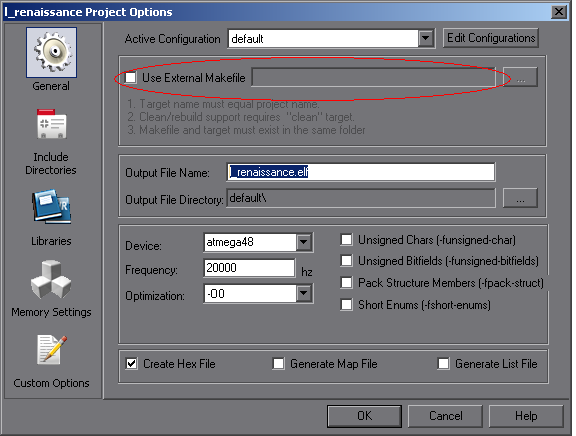Open the Custom Options notepad icon

[x=51, y=350]
